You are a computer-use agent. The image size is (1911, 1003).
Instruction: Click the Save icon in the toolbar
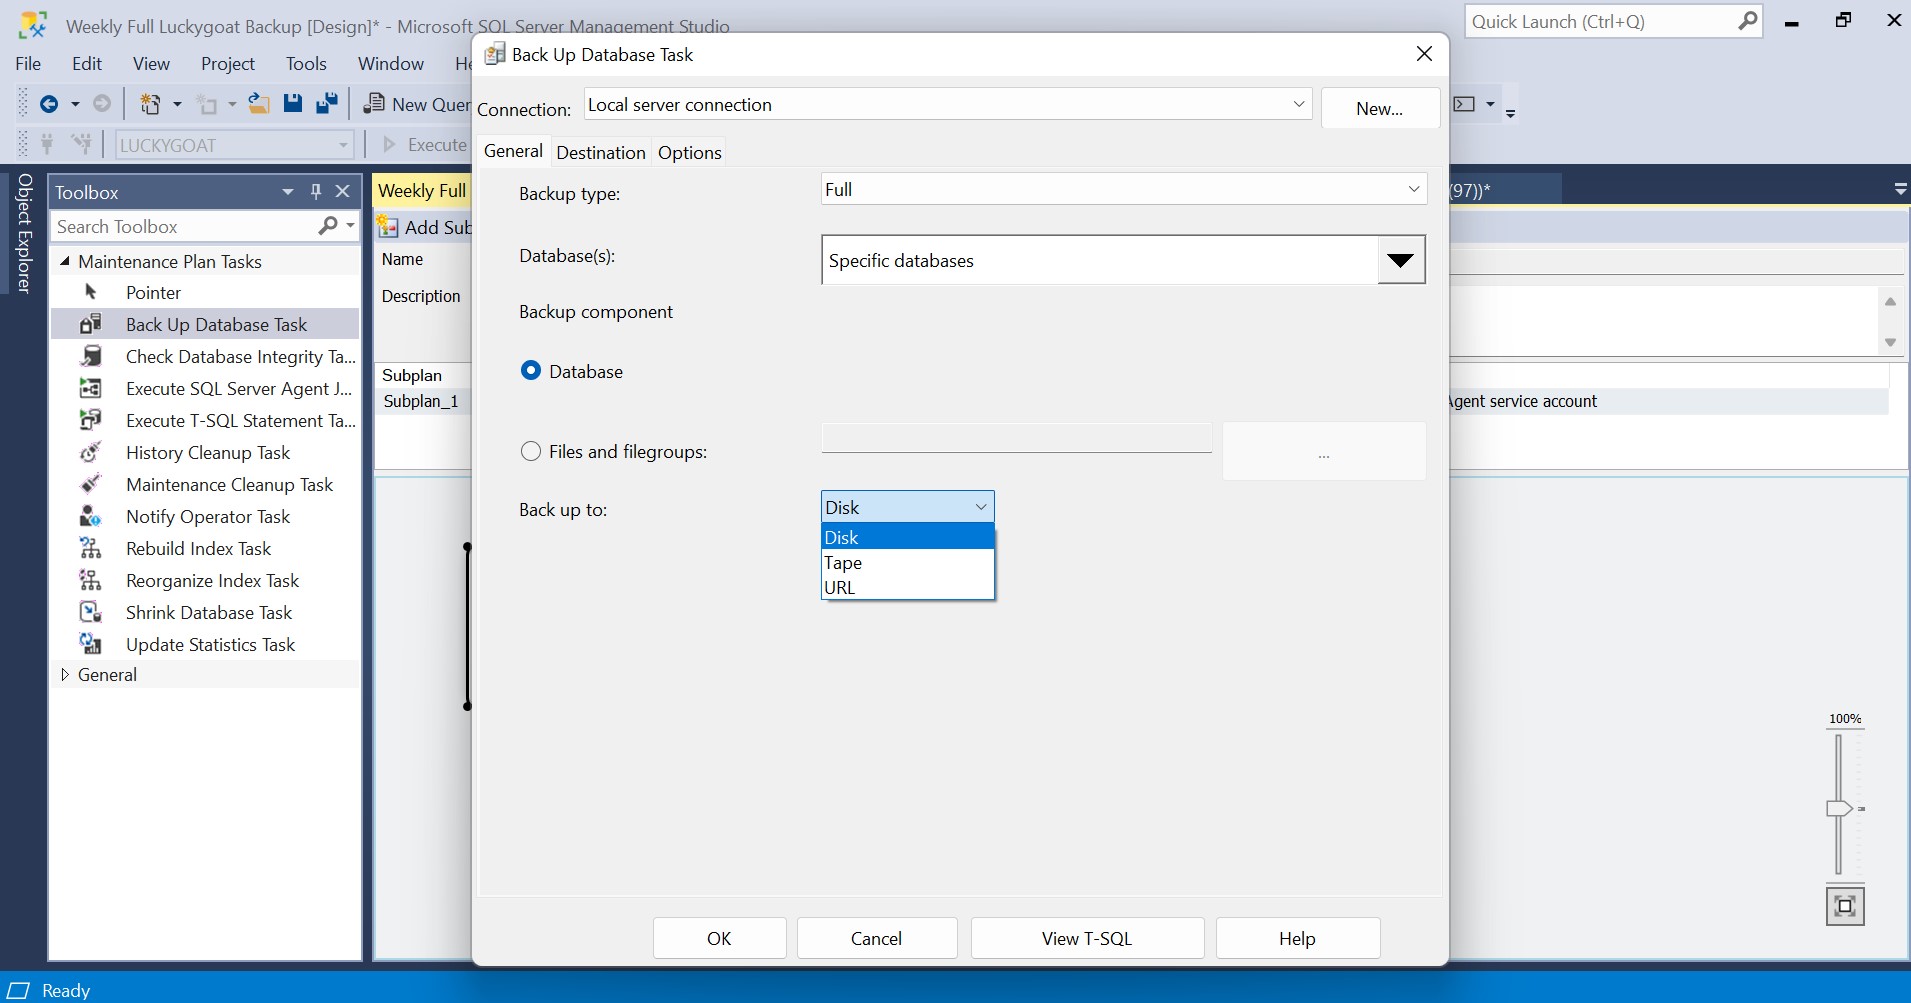click(292, 104)
